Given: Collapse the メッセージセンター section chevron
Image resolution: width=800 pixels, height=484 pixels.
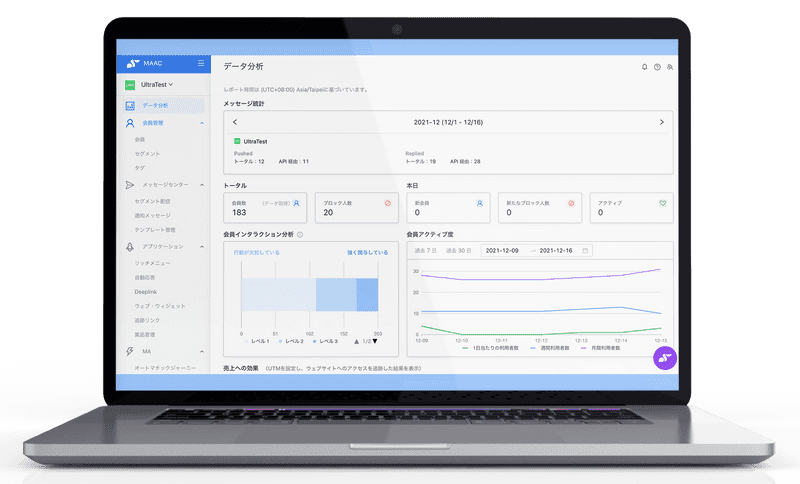Looking at the screenshot, I should tap(202, 185).
